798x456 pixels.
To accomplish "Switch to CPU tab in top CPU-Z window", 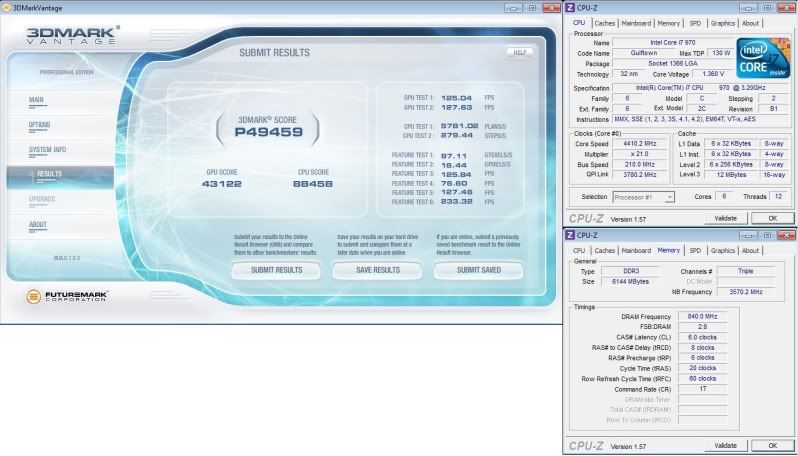I will pyautogui.click(x=579, y=23).
